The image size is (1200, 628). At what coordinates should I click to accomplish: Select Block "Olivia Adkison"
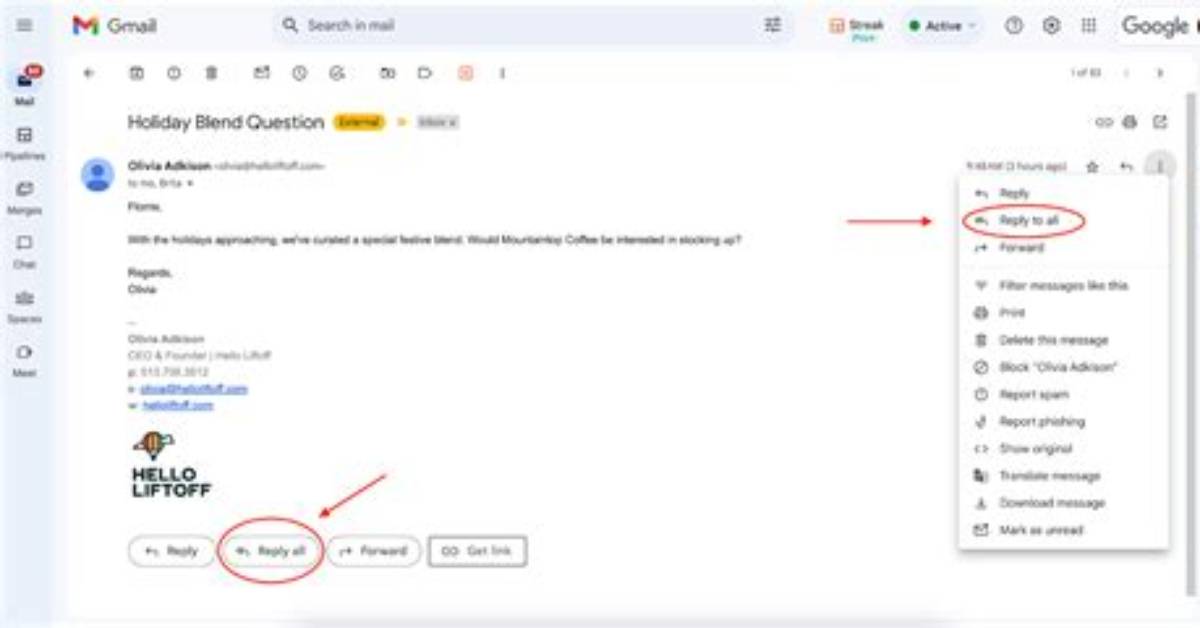pos(1062,367)
